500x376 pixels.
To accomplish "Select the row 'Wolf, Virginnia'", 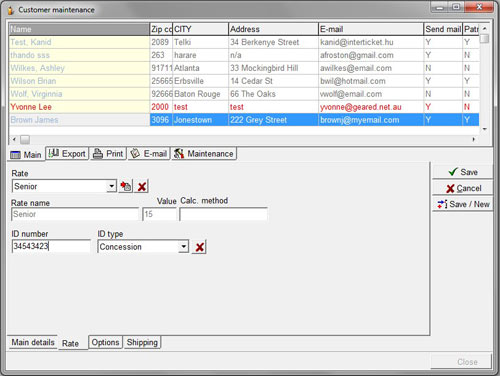I will pos(244,94).
